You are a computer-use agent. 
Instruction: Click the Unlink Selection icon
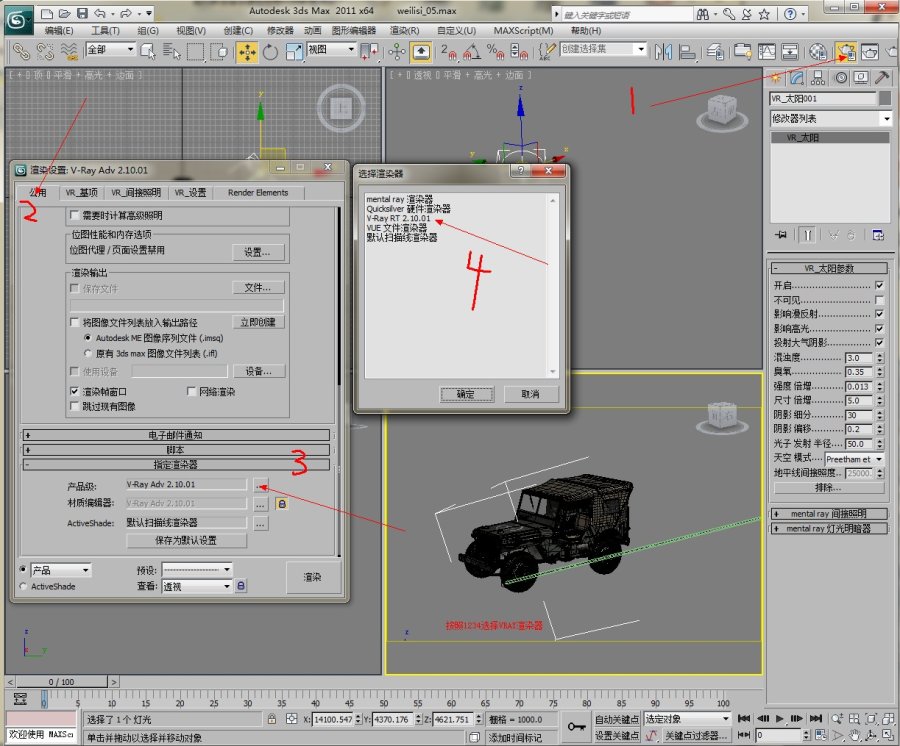point(45,52)
